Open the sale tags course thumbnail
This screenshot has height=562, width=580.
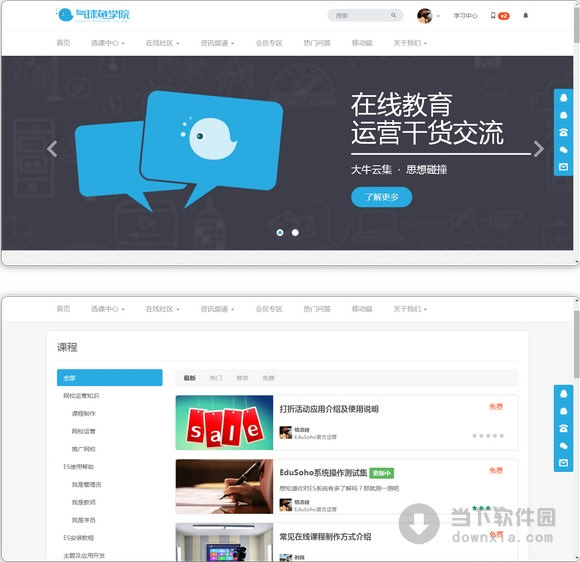(224, 423)
